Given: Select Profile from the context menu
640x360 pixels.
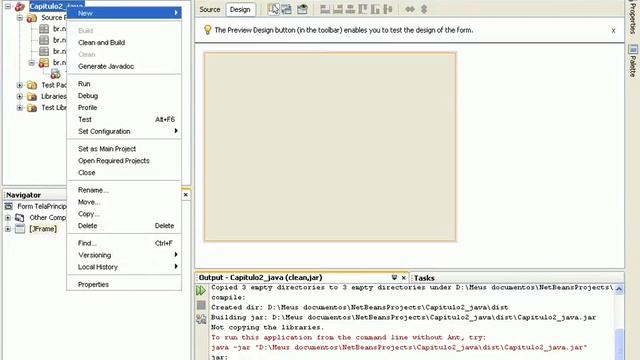Looking at the screenshot, I should point(124,107).
